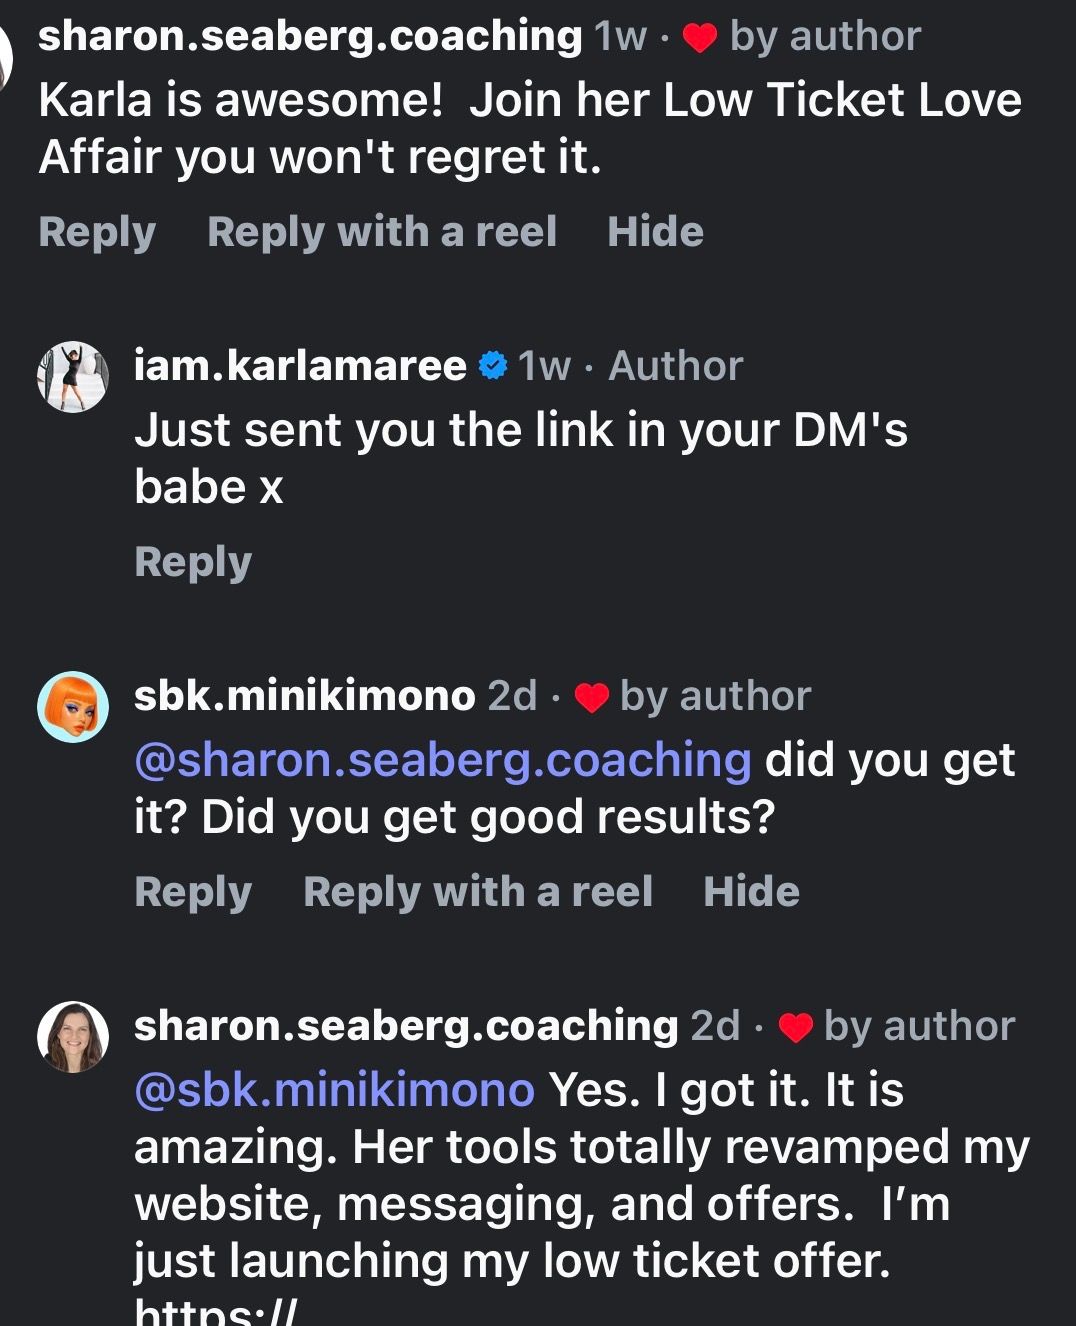The image size is (1076, 1326).
Task: Open the @sbk.minikimono mention link
Action: pyautogui.click(x=334, y=1090)
